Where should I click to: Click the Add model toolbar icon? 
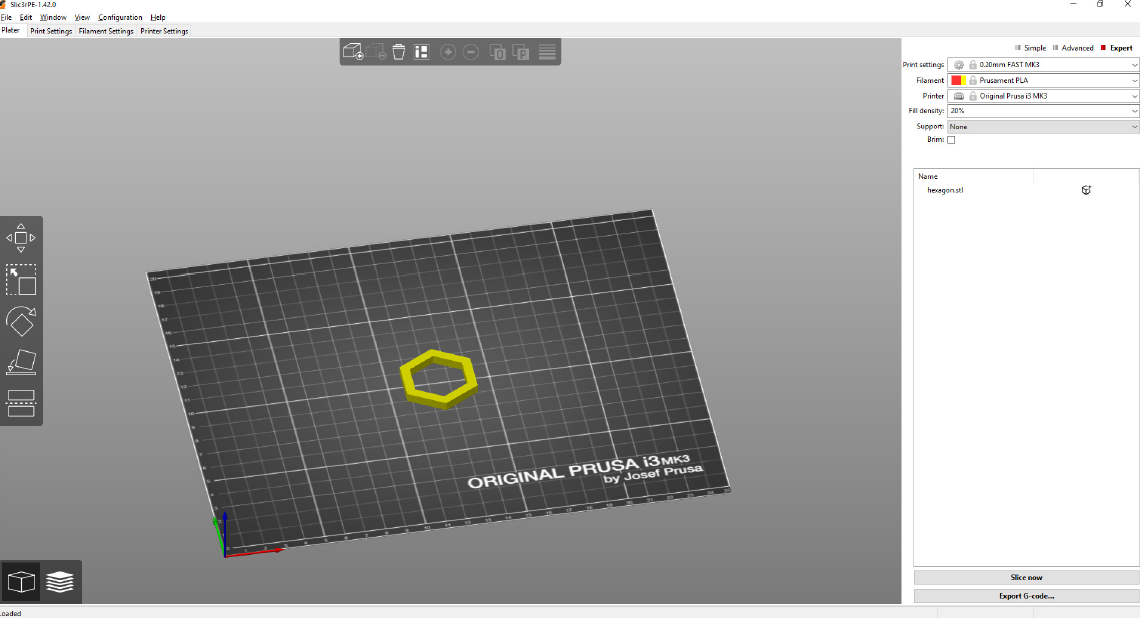(352, 52)
